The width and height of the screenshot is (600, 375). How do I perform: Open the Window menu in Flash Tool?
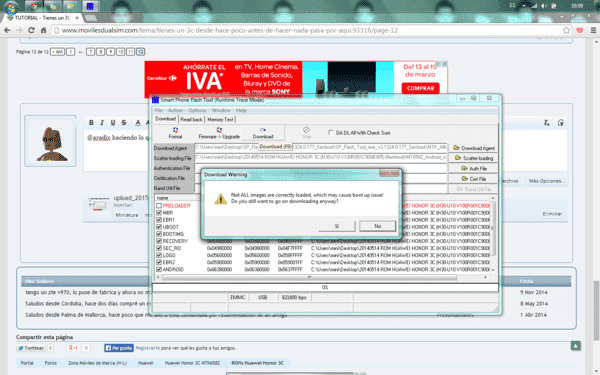click(x=221, y=110)
